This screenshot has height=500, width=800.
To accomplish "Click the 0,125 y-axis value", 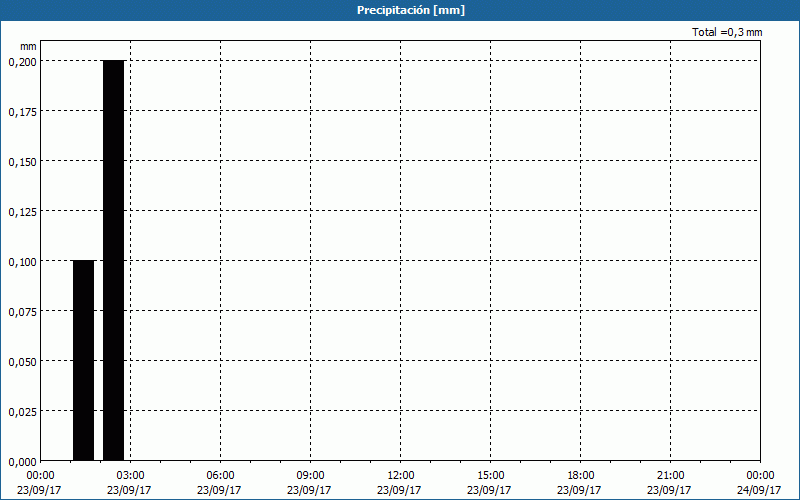I will click(22, 212).
